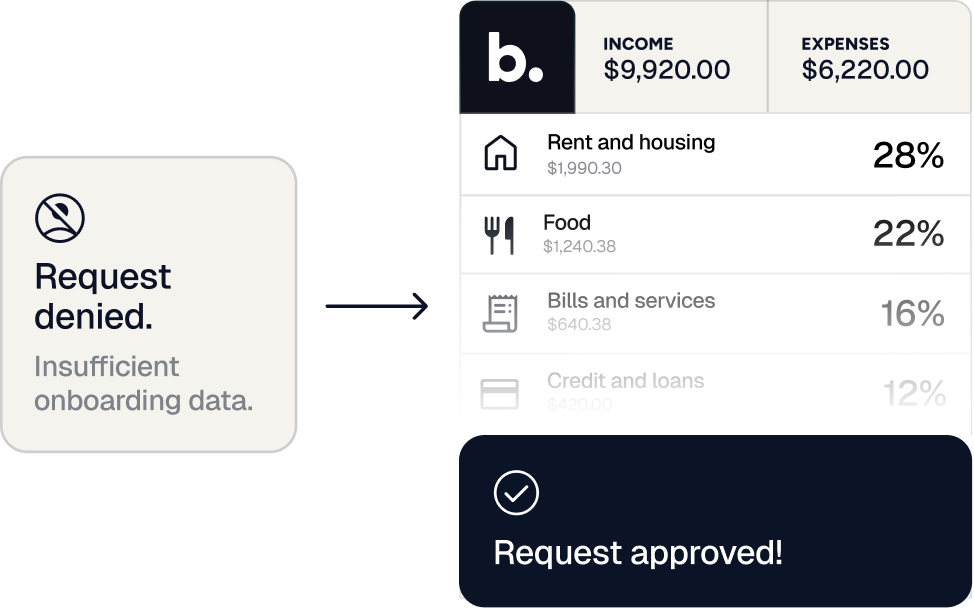Click the Request approved! banner text

pyautogui.click(x=638, y=552)
